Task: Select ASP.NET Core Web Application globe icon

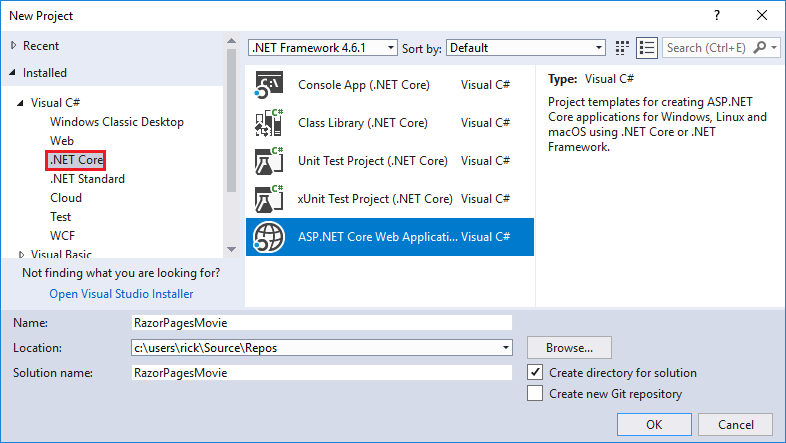Action: 270,237
